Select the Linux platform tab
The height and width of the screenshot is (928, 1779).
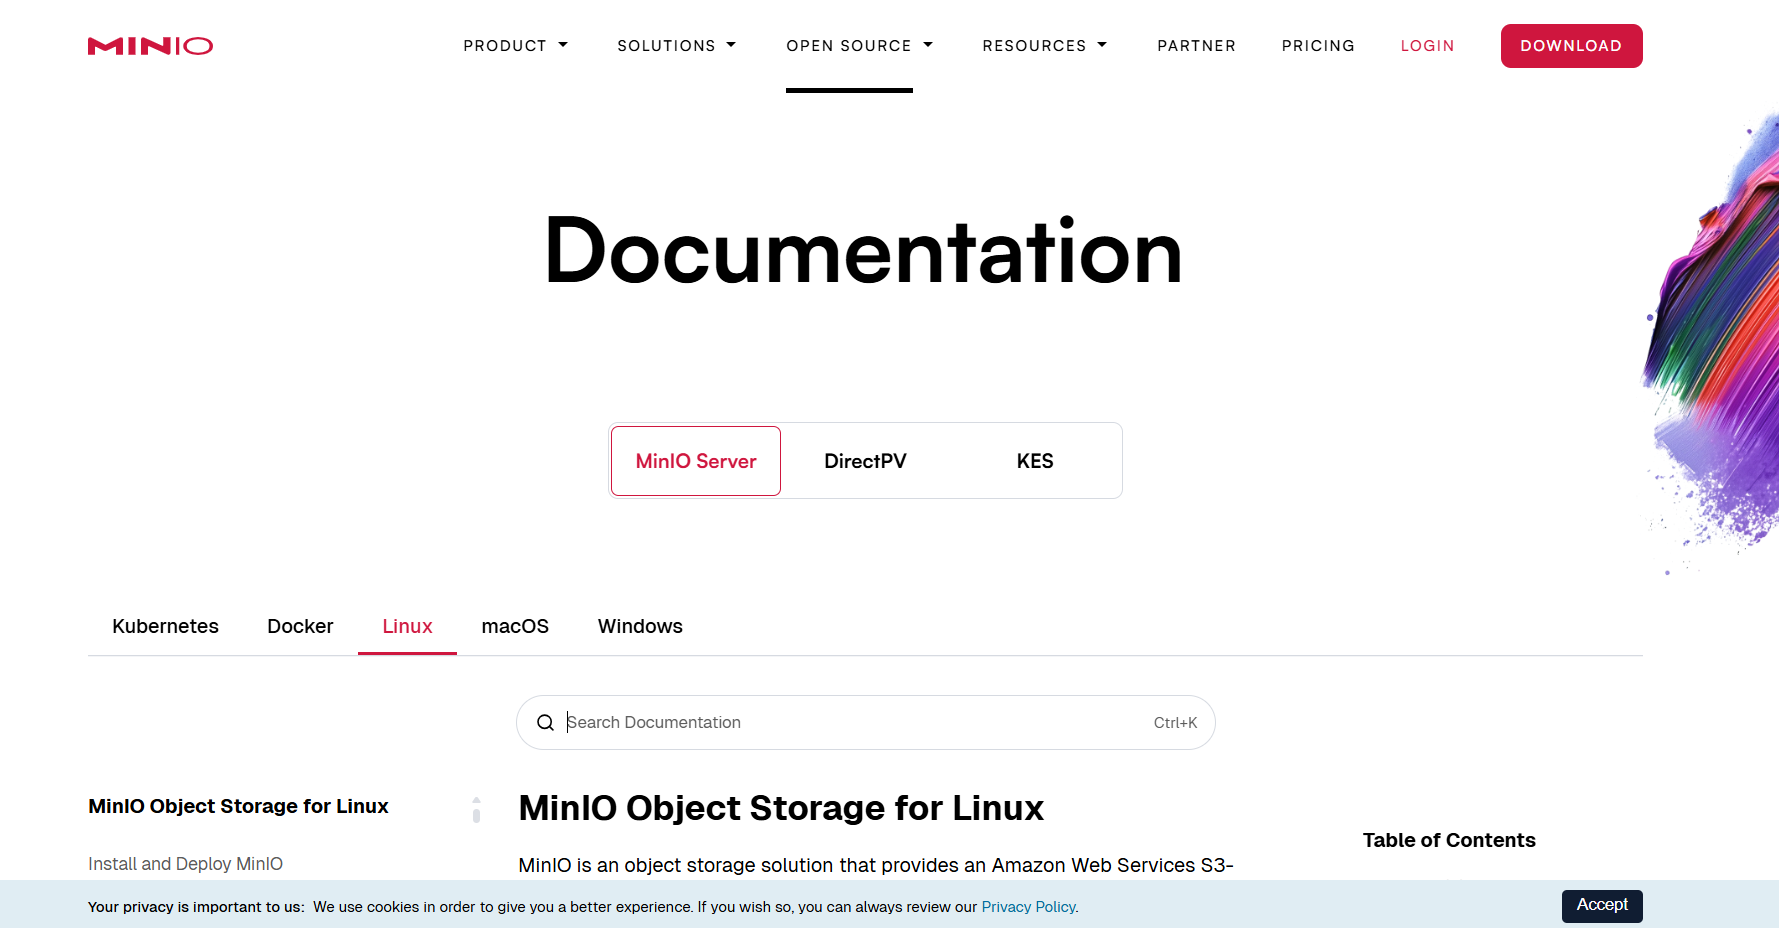407,626
